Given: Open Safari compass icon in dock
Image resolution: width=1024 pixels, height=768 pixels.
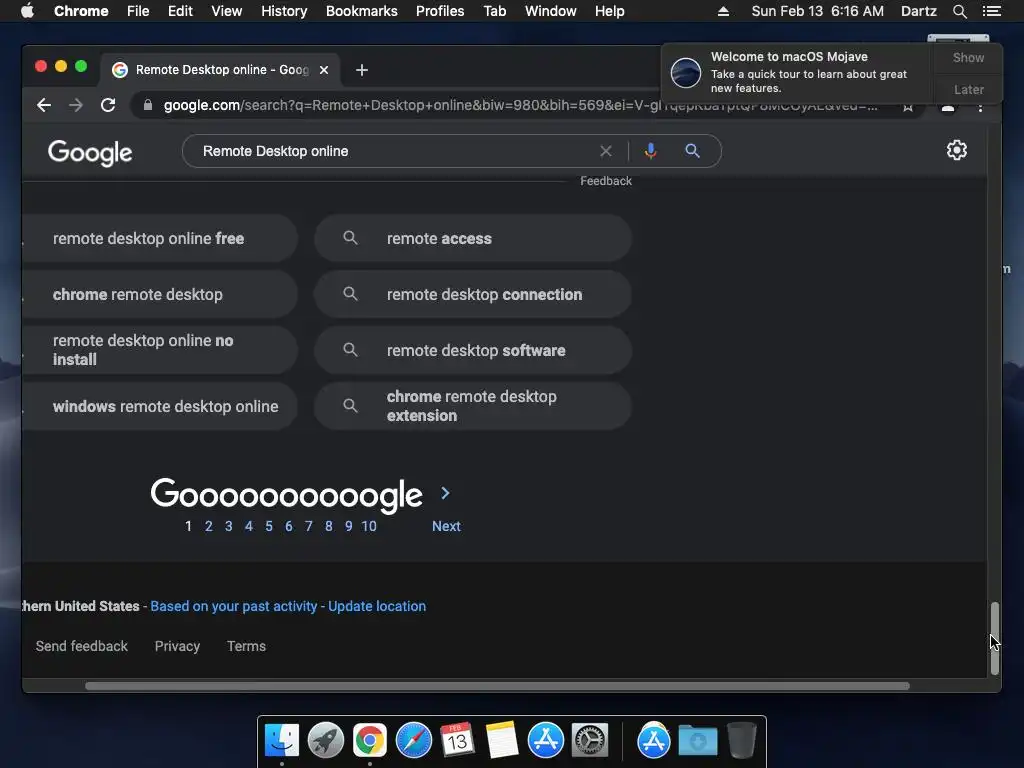Looking at the screenshot, I should (414, 741).
